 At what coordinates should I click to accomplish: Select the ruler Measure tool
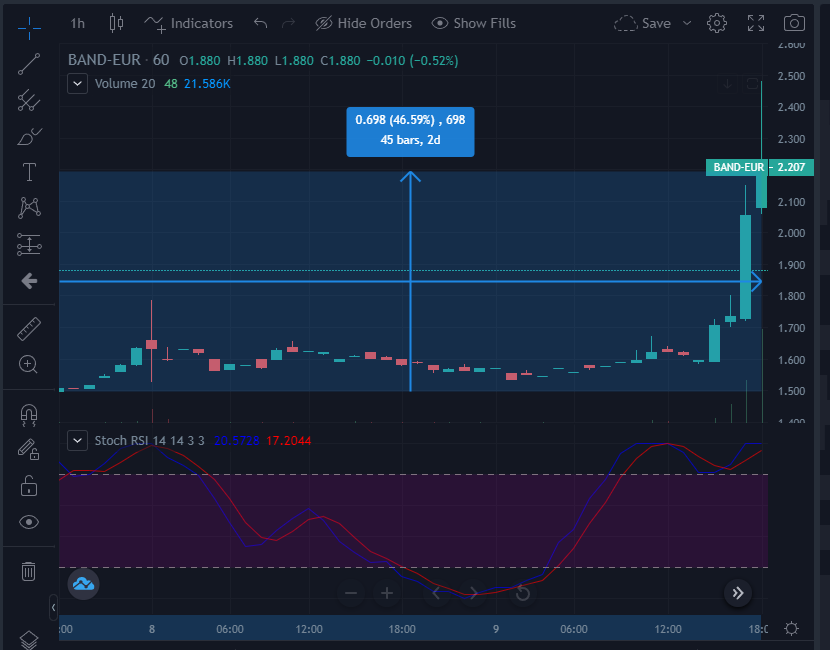[x=29, y=329]
